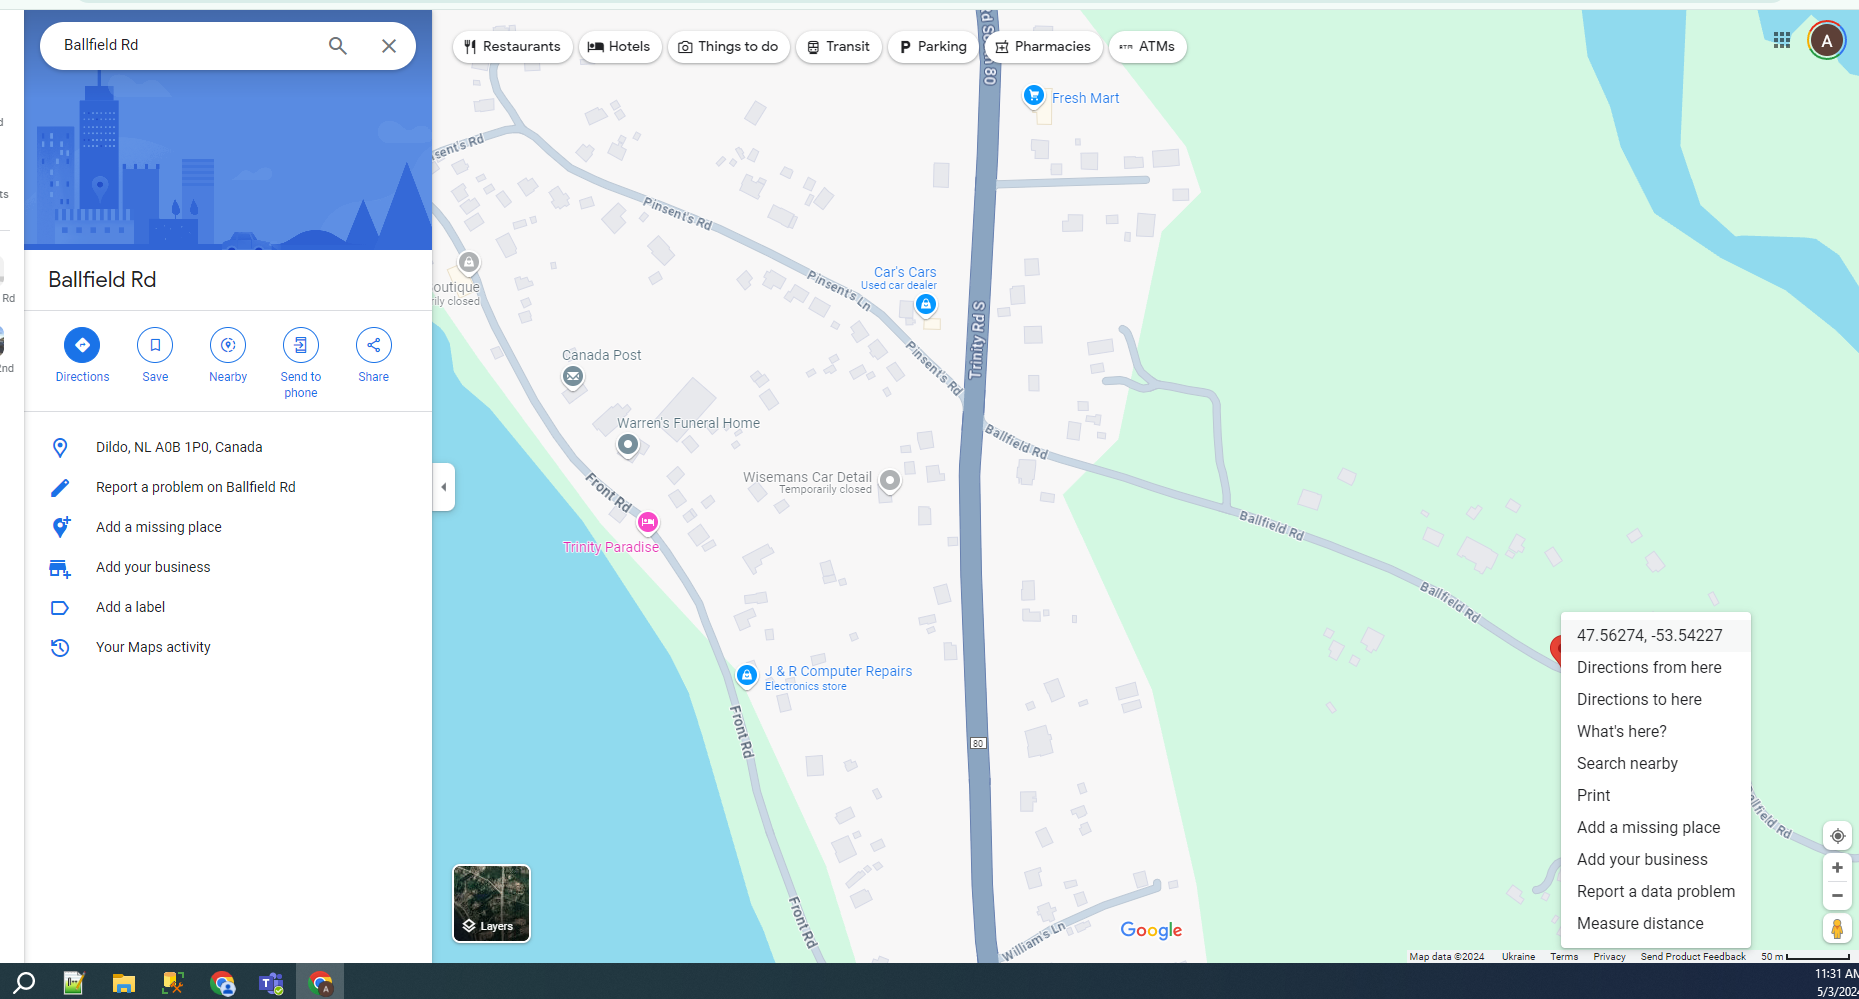The image size is (1859, 999).
Task: Select Measure distance from context menu
Action: pos(1640,924)
